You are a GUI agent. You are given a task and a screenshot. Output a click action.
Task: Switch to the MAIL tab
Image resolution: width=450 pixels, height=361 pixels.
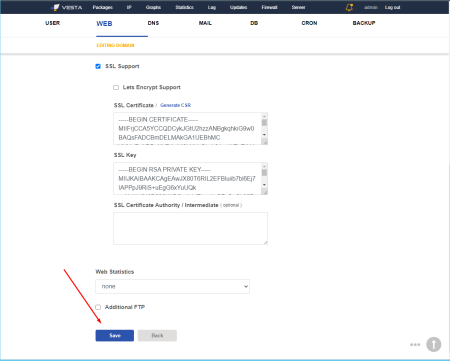(205, 23)
